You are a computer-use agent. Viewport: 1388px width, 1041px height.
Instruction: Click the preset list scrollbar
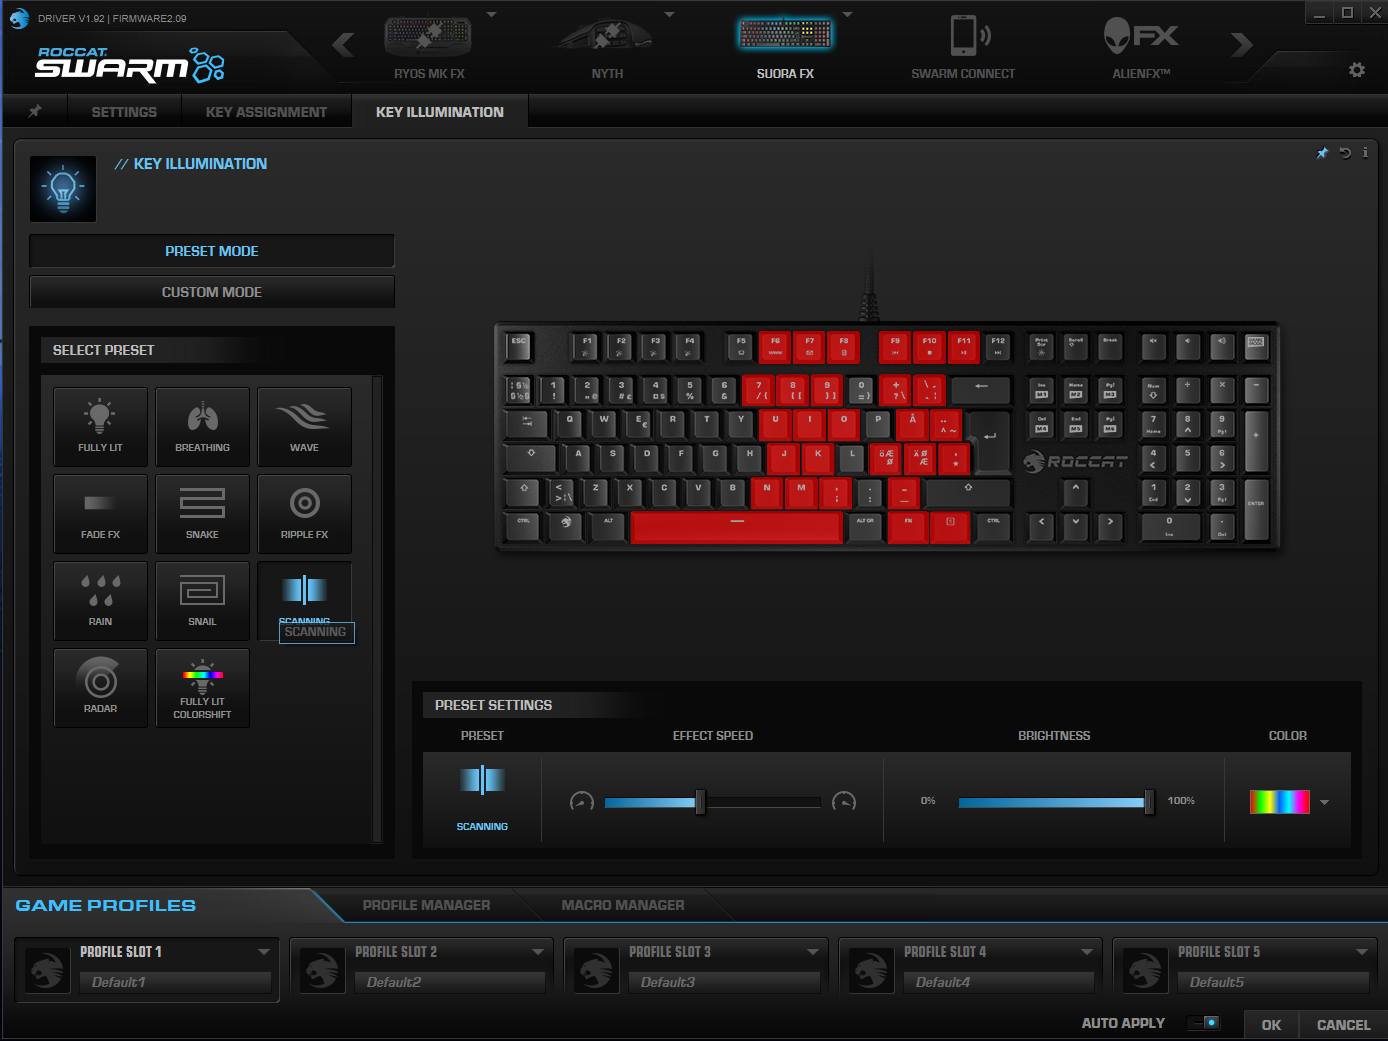point(377,609)
